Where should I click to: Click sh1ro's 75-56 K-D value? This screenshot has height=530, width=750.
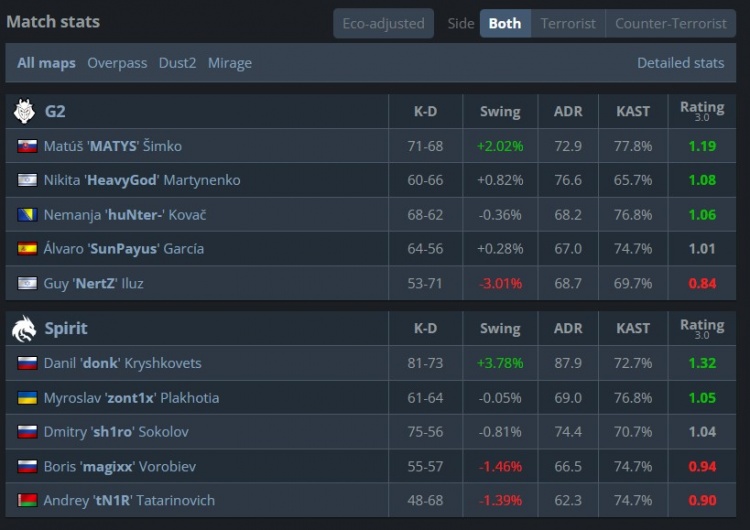point(425,432)
